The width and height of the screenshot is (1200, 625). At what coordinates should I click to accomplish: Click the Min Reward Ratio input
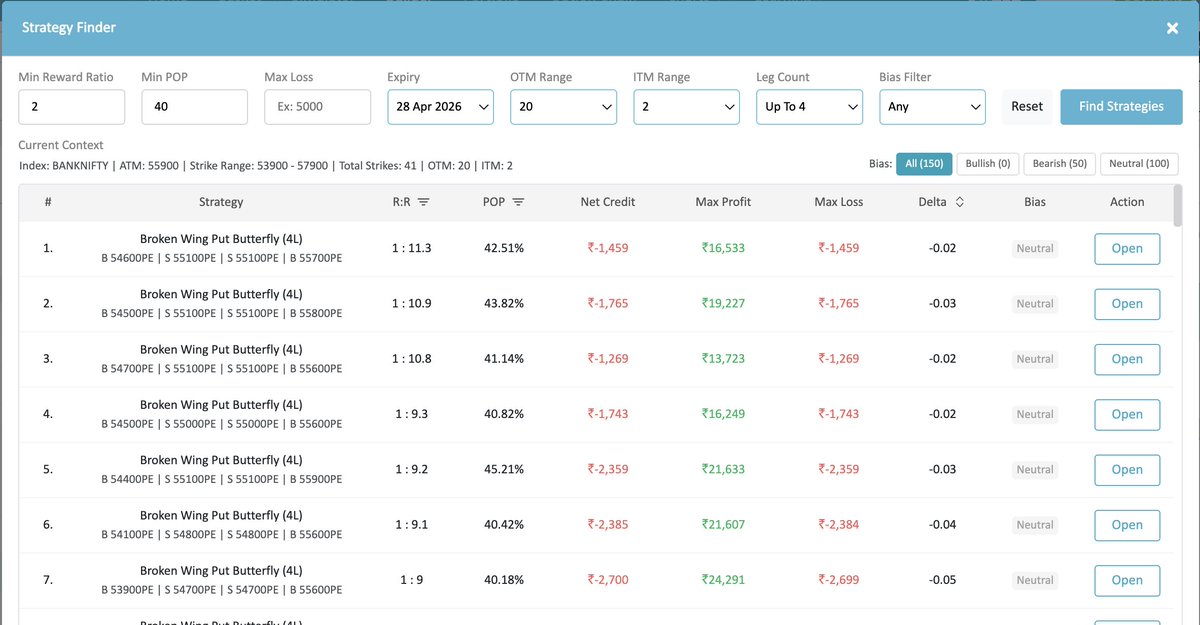click(71, 107)
